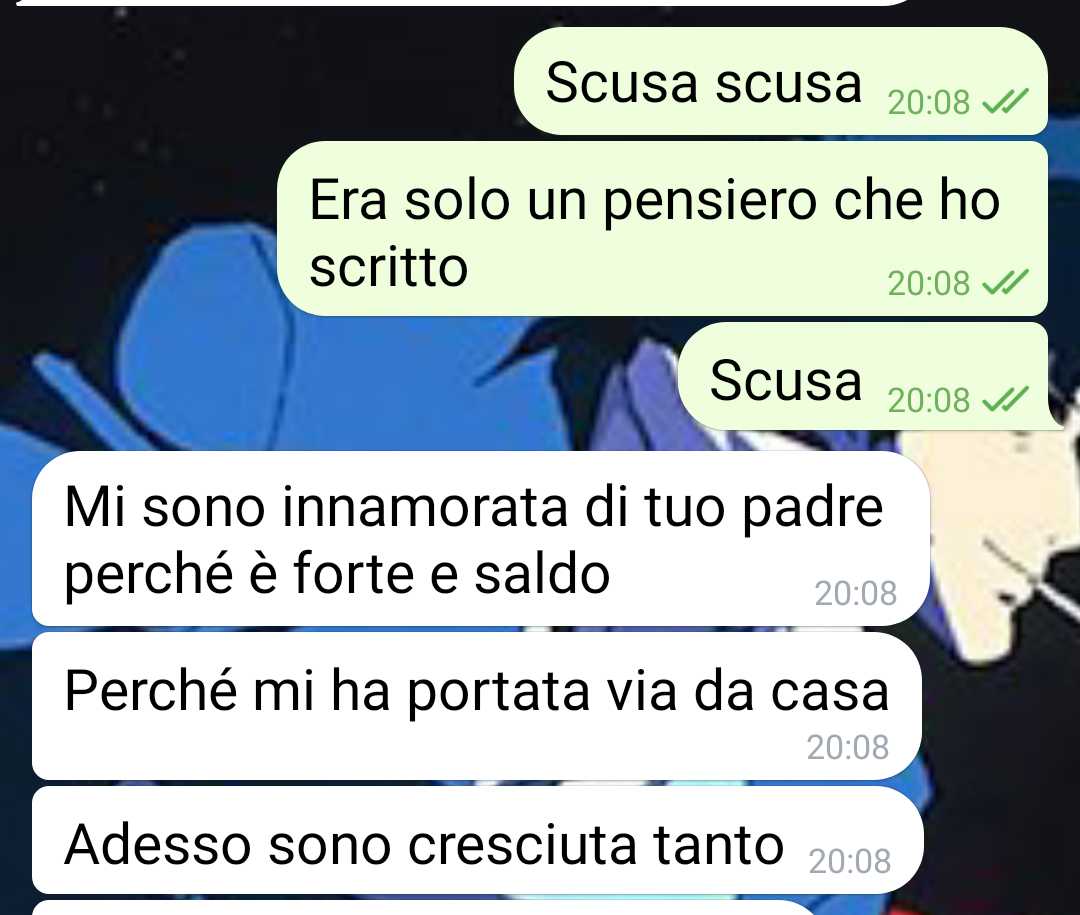Tap the "Perché mi ha portata via da casa" bubble
Screen dimensions: 1080x915
477,706
